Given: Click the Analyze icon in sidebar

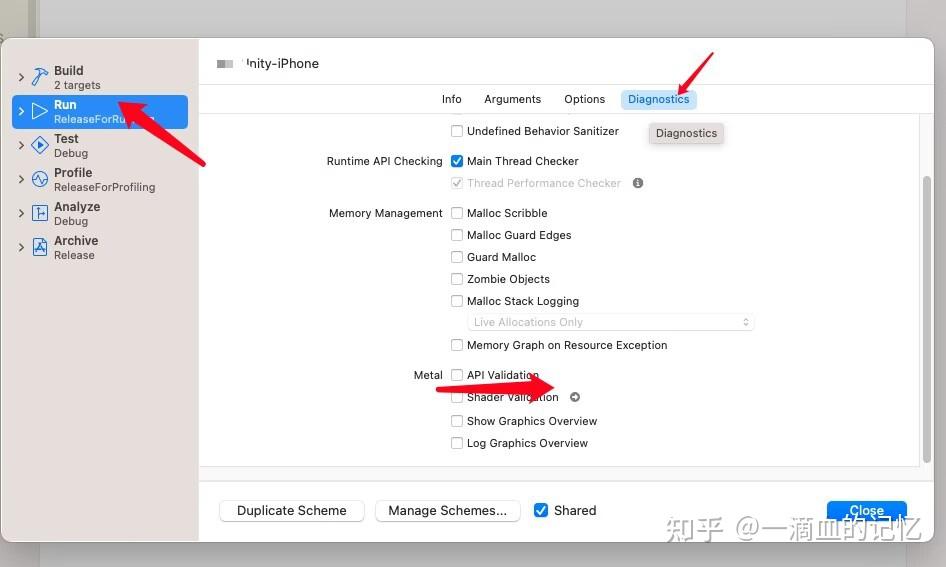Looking at the screenshot, I should [x=40, y=213].
